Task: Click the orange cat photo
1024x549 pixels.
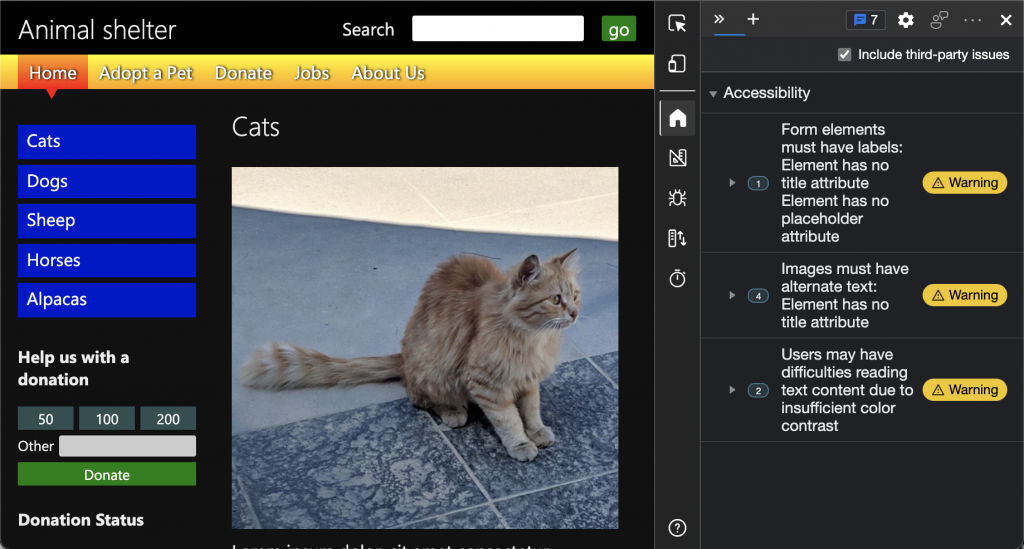Action: (x=425, y=348)
